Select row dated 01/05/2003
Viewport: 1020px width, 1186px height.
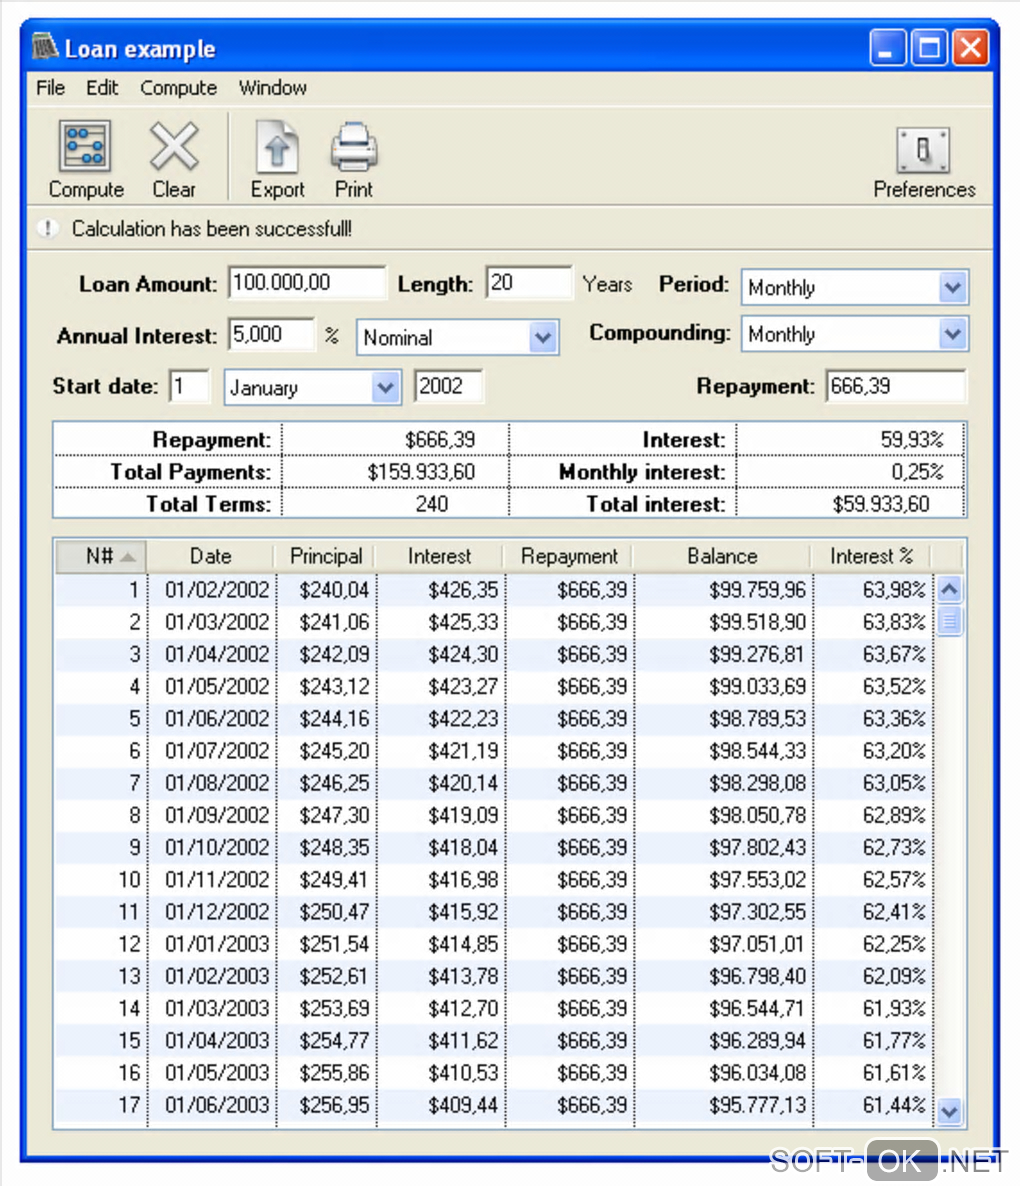point(494,1073)
